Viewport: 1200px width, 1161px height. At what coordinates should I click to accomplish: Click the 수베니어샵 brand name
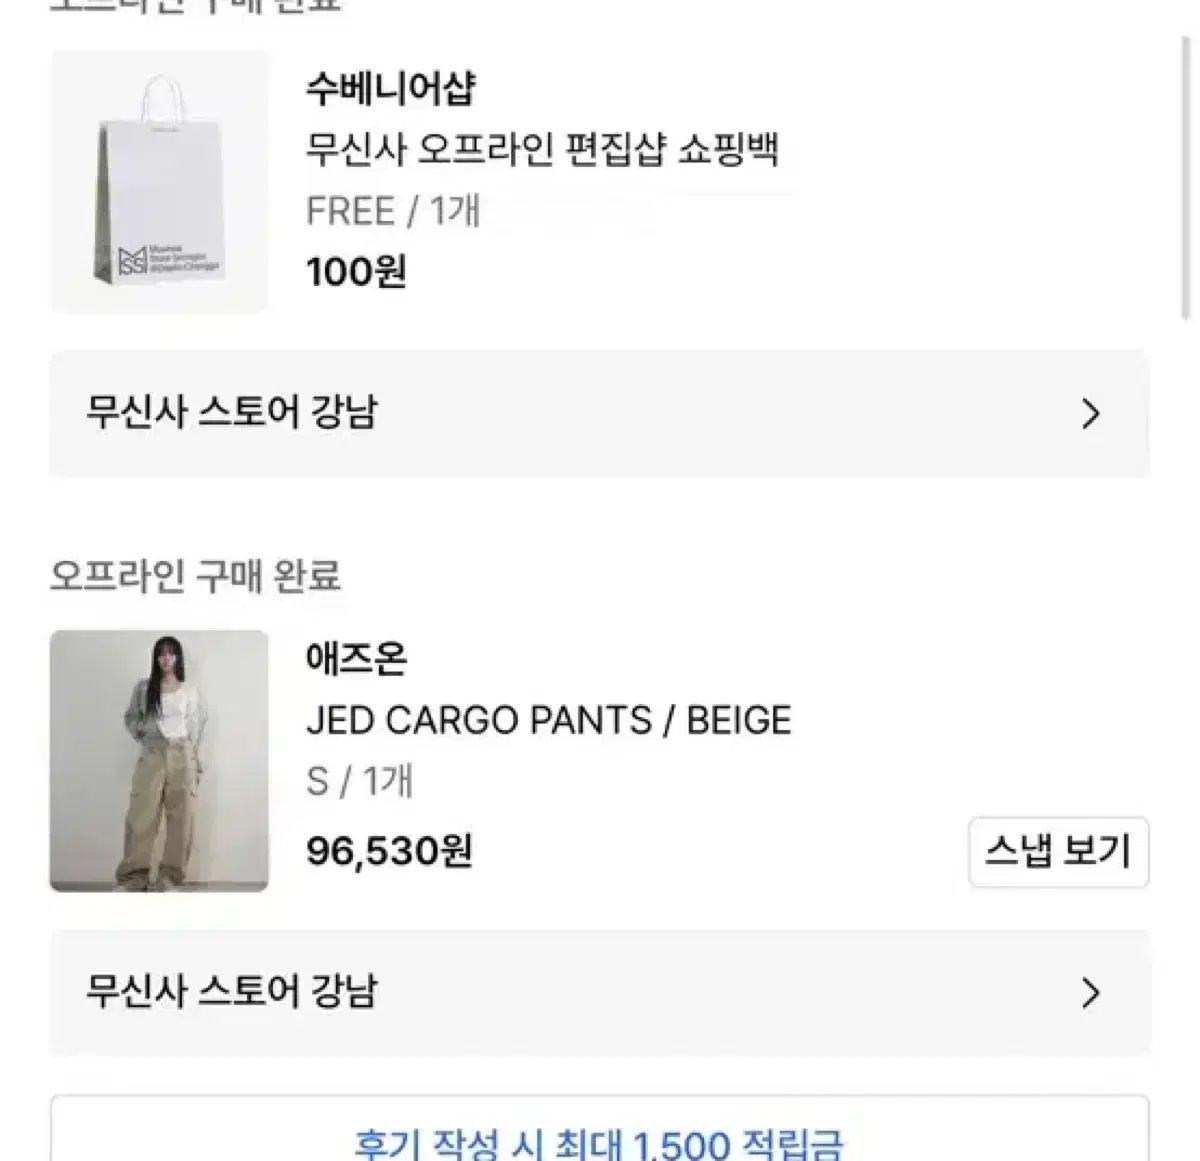(x=390, y=89)
